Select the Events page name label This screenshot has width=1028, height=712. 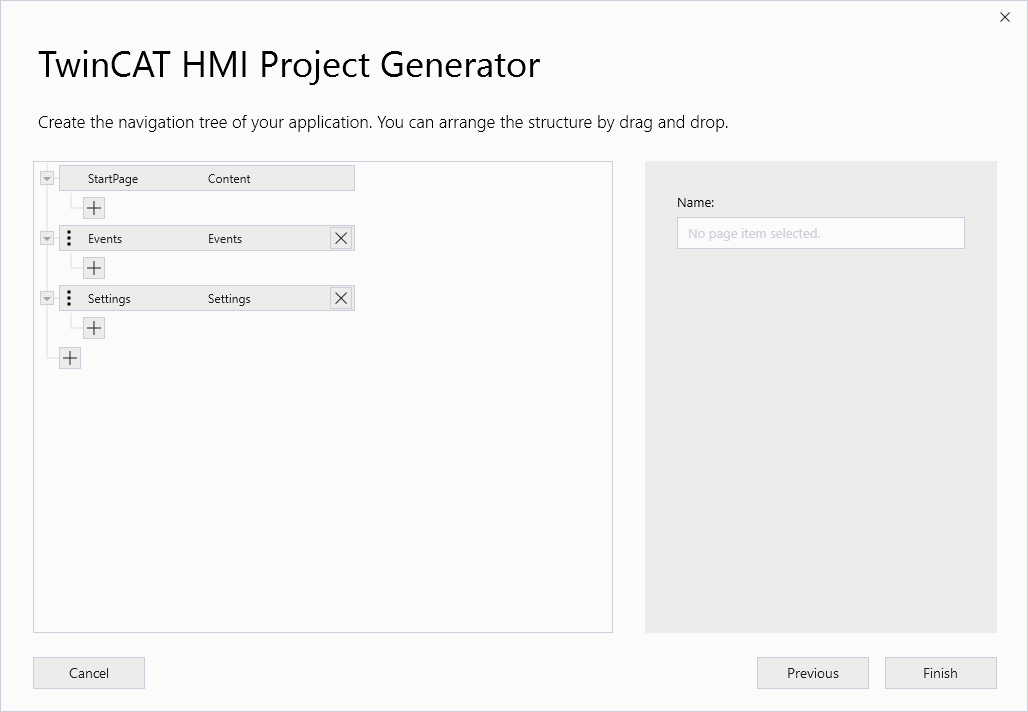tap(105, 239)
